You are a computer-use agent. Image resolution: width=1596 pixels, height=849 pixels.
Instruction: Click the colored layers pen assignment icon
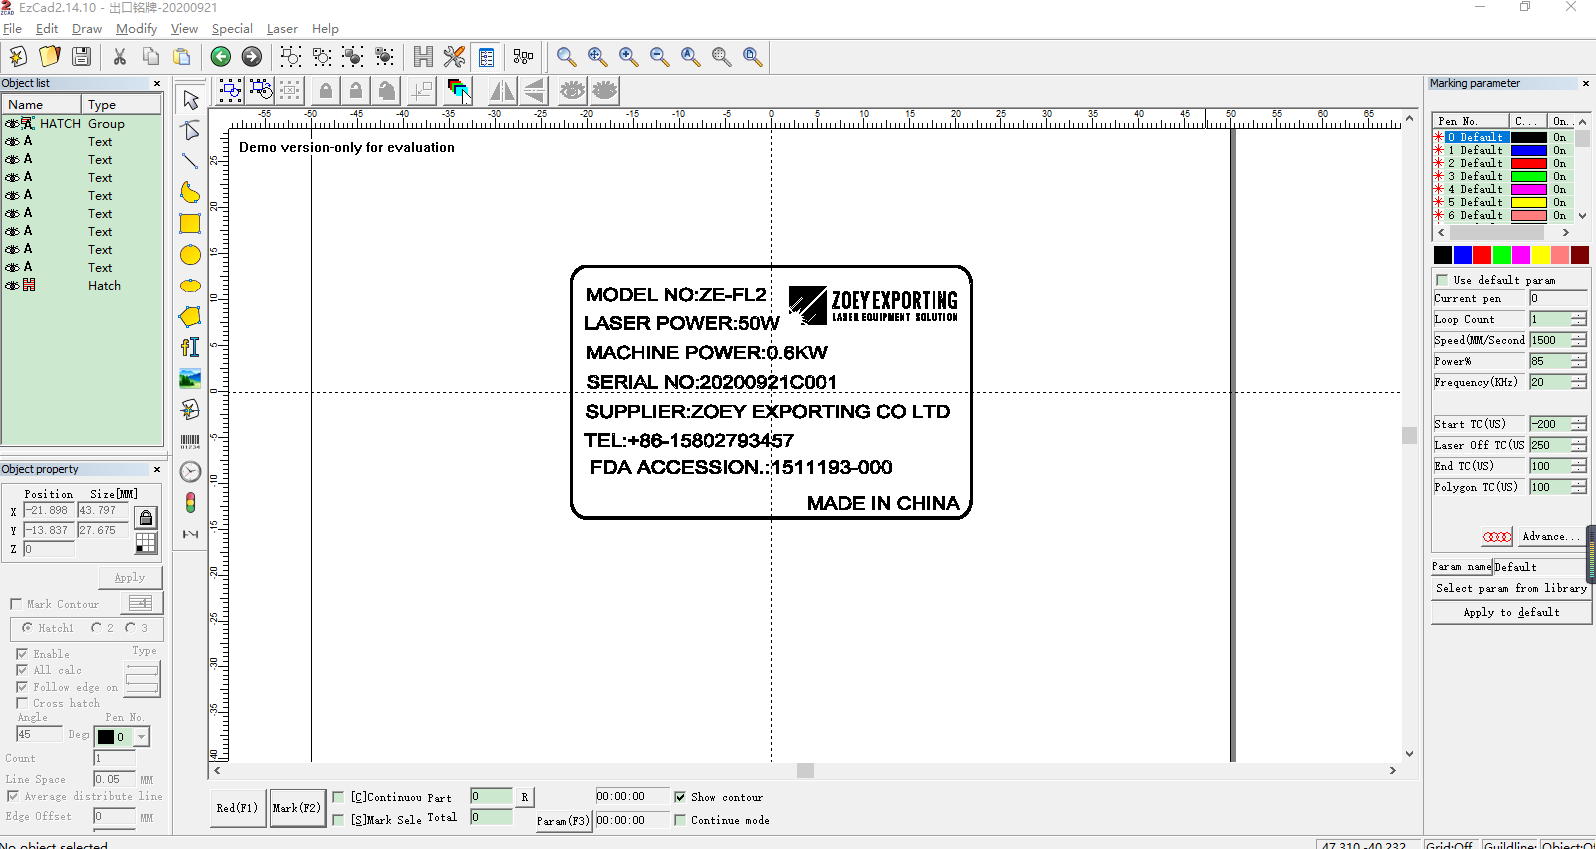[x=458, y=91]
